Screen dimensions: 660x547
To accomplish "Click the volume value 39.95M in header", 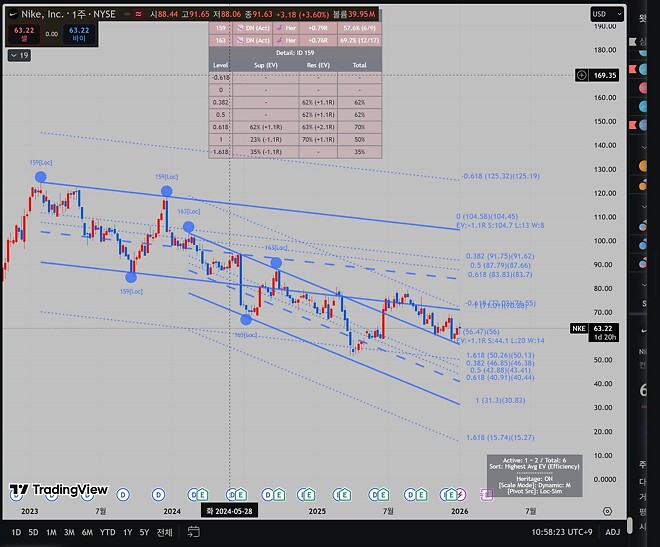I will [362, 14].
